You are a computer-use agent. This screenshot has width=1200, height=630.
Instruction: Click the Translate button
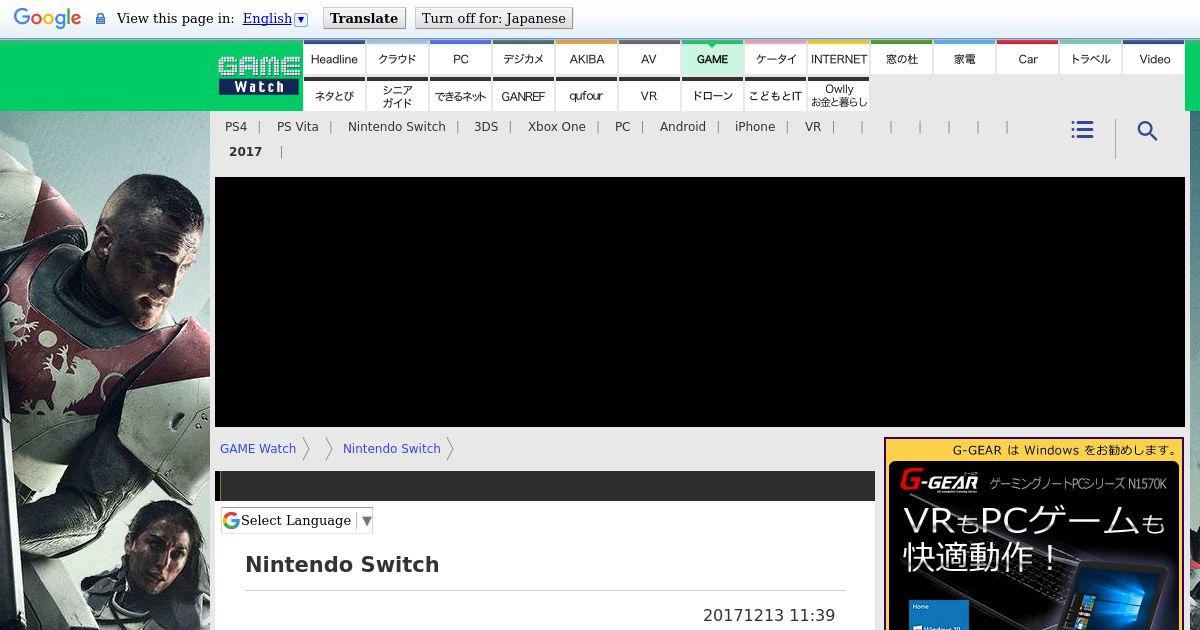click(364, 18)
